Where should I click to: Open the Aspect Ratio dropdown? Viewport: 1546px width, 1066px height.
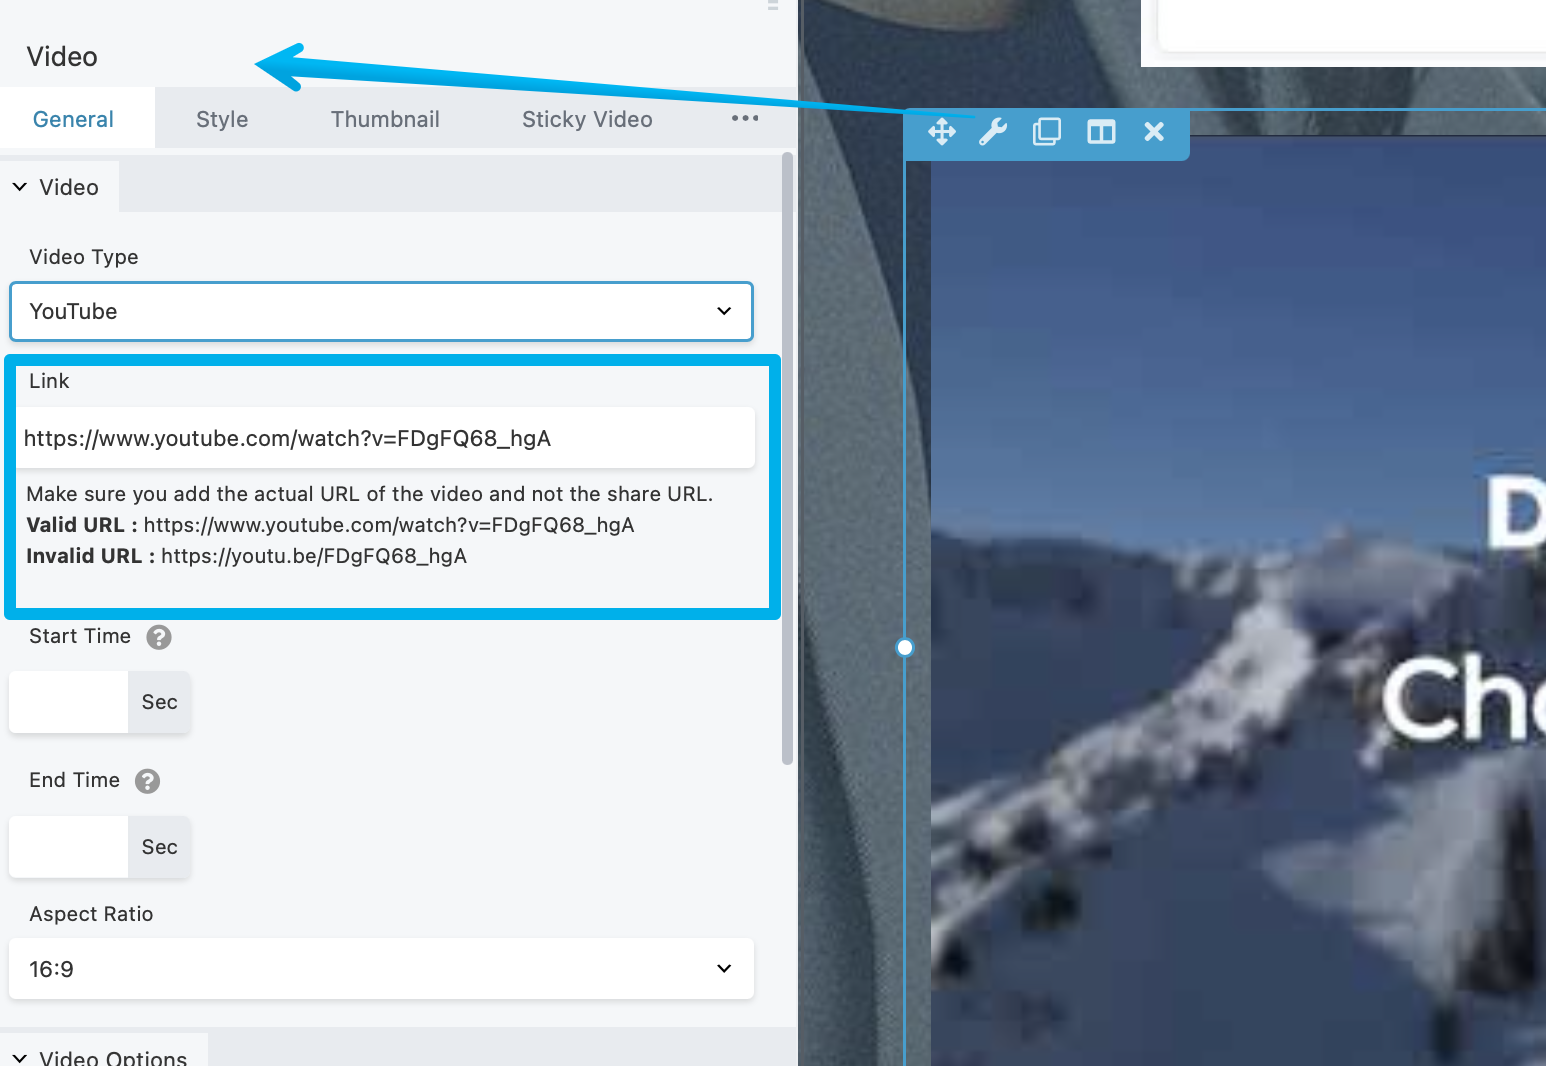pyautogui.click(x=381, y=968)
